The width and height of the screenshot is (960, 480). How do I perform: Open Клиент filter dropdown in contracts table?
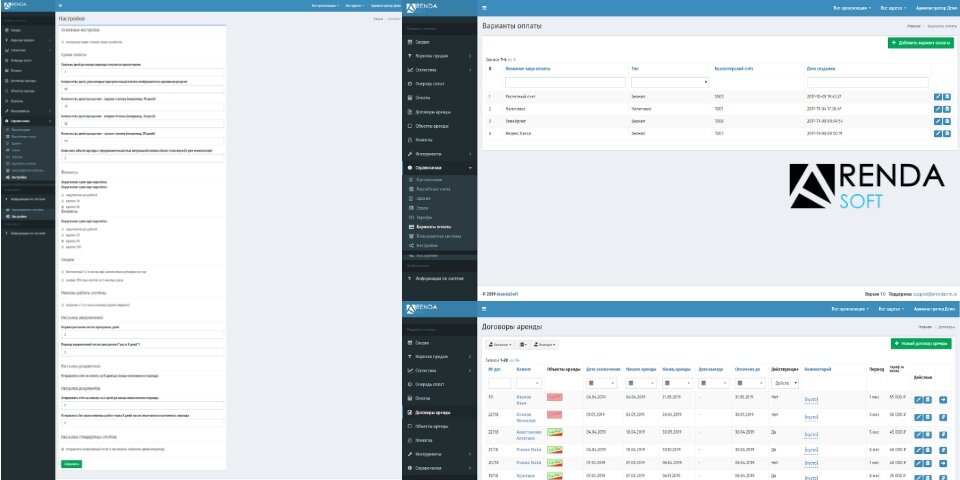pos(529,383)
